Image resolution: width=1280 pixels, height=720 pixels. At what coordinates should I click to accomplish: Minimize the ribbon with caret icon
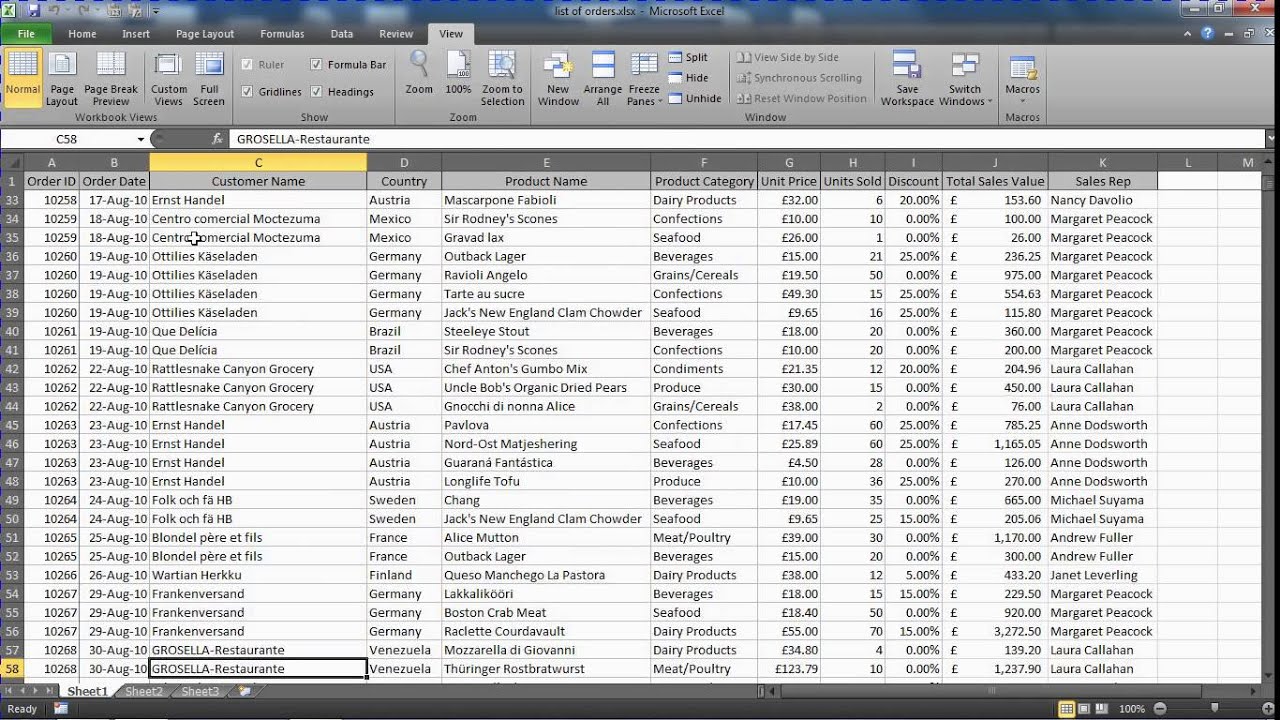point(1188,34)
